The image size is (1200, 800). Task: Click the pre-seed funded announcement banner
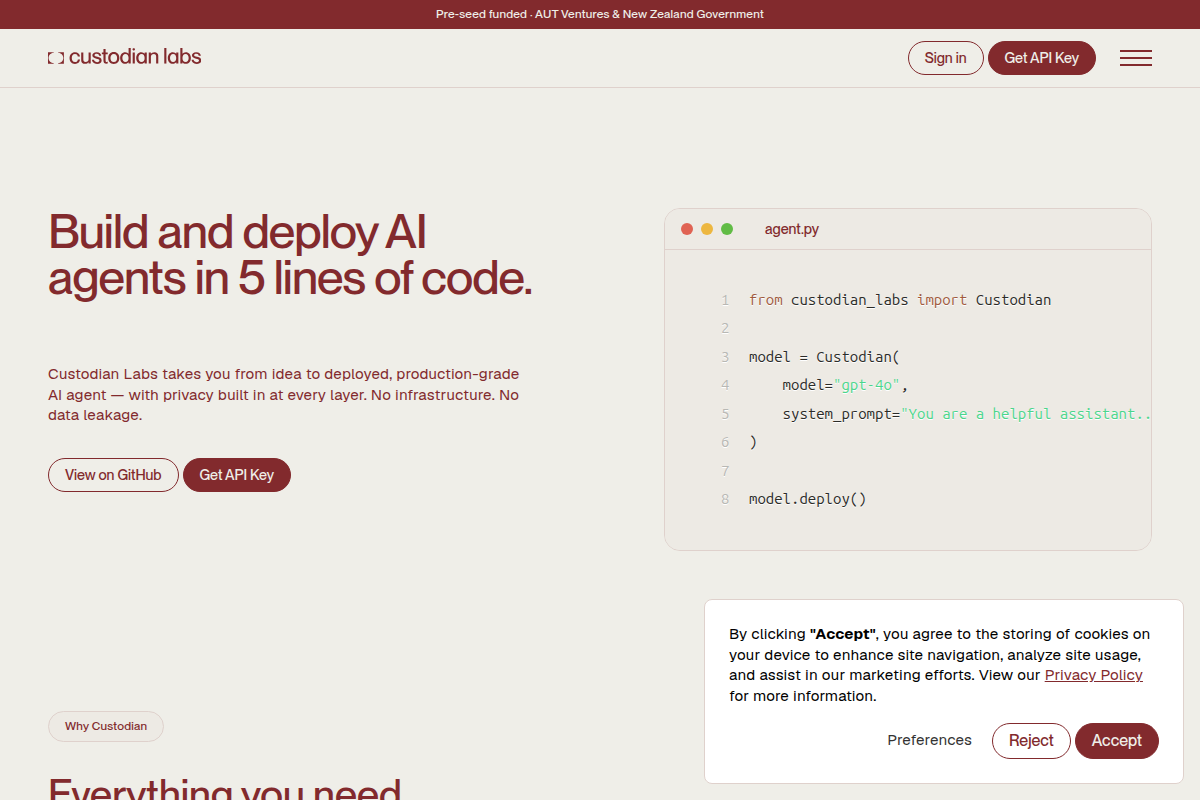[x=600, y=14]
